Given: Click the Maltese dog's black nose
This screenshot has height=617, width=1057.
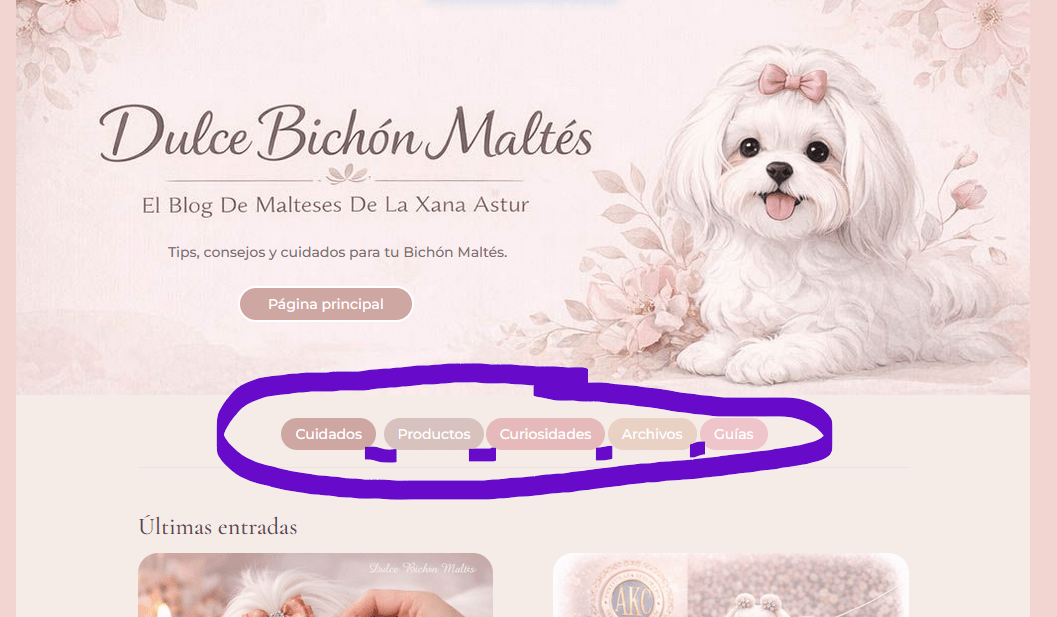Looking at the screenshot, I should (x=779, y=172).
